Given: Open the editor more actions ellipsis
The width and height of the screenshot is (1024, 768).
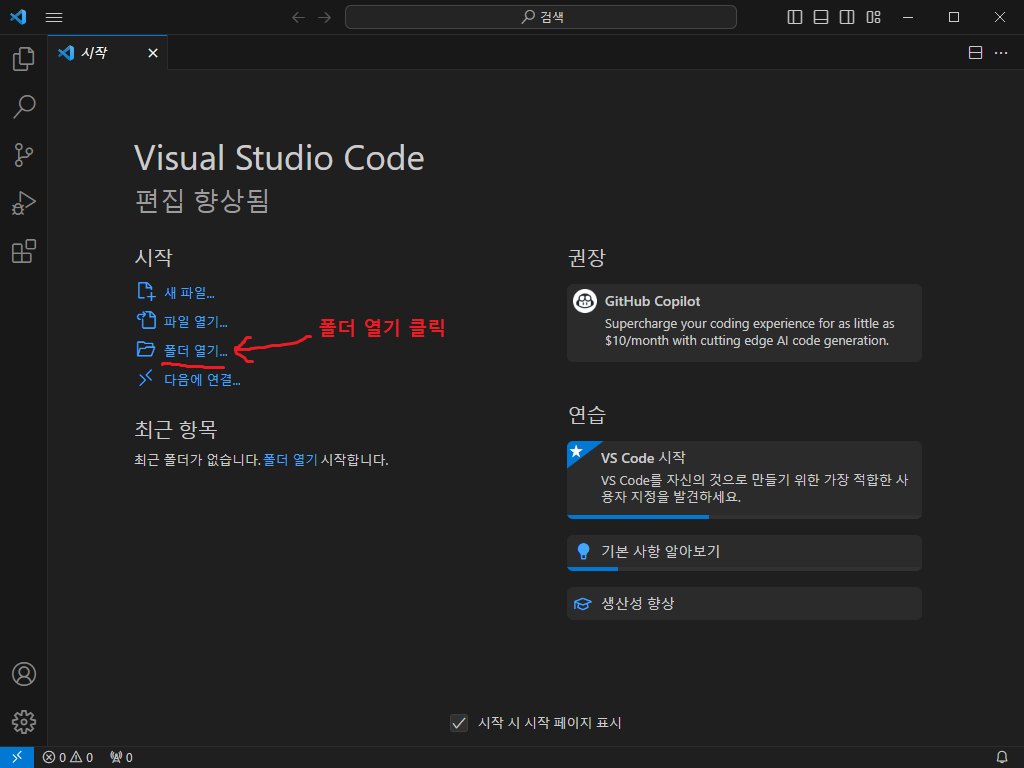Looking at the screenshot, I should click(1000, 53).
